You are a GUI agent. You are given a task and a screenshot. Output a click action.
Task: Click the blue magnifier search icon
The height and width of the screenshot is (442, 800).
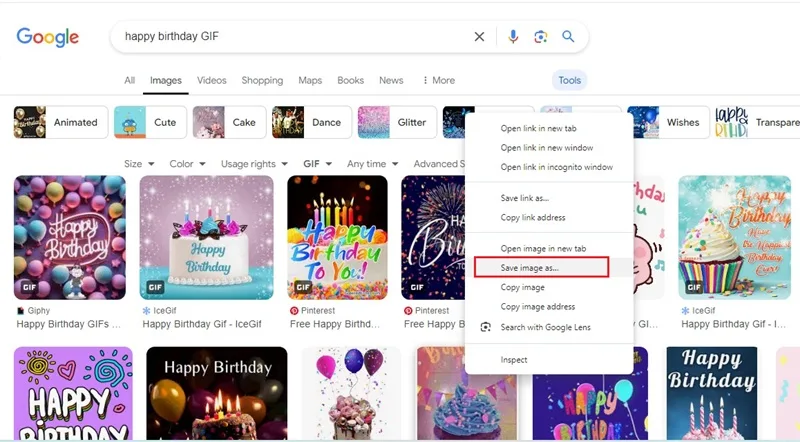click(568, 36)
